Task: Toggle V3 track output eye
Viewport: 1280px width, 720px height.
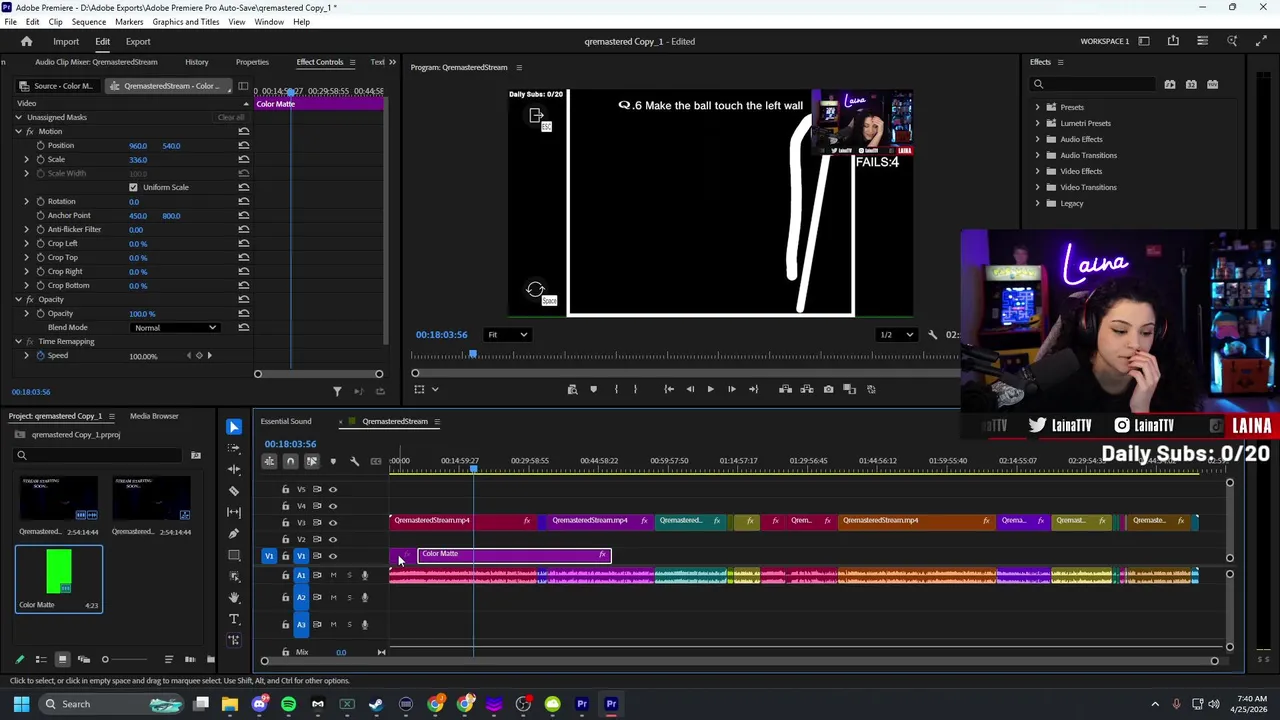Action: pyautogui.click(x=333, y=523)
